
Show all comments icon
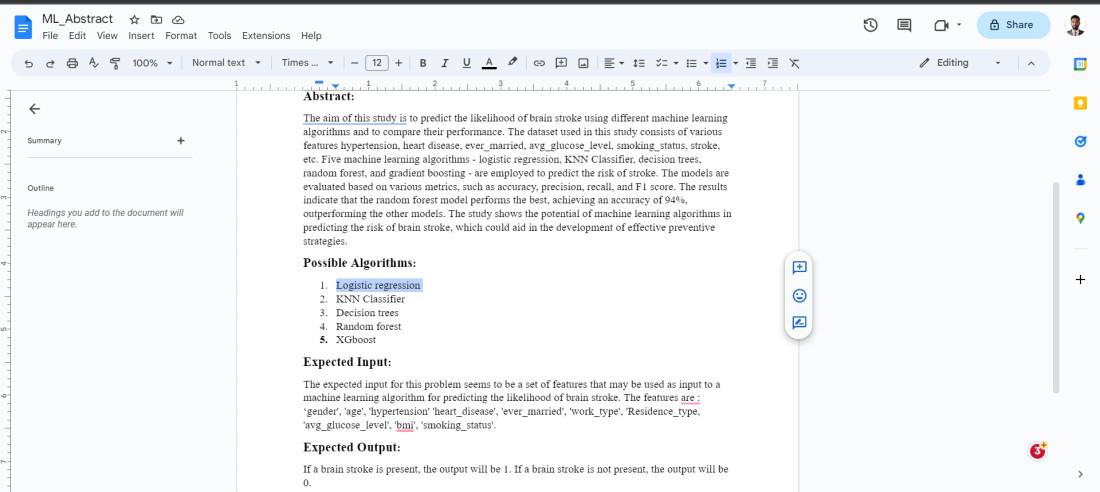[x=904, y=25]
